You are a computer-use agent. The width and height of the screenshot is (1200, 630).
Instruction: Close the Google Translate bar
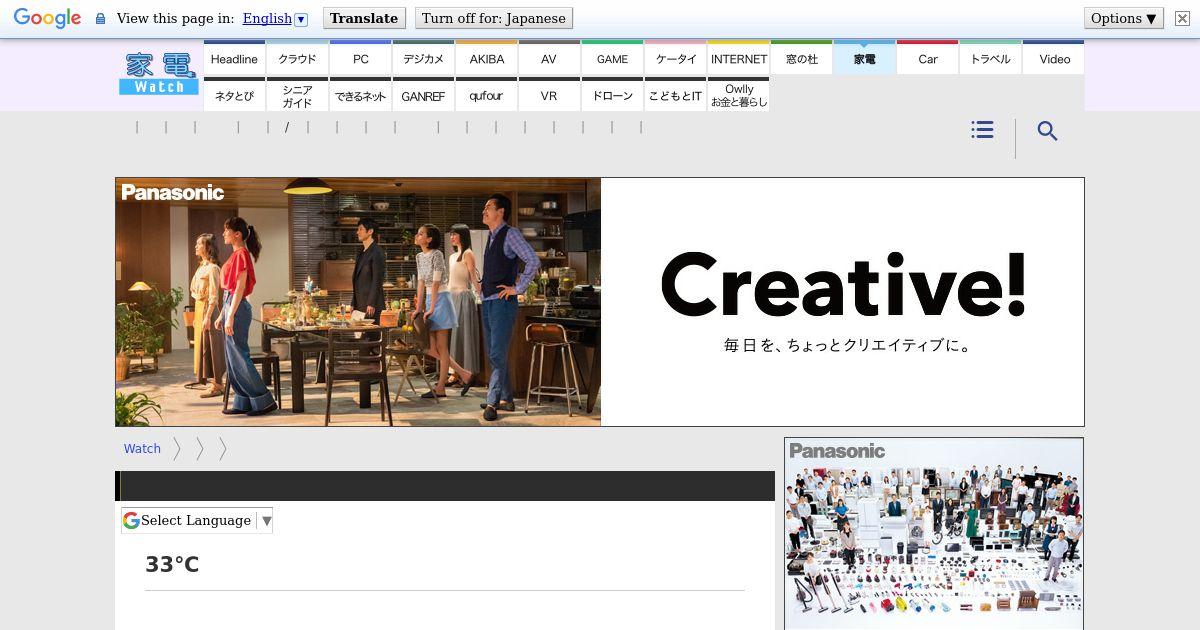pos(1182,18)
